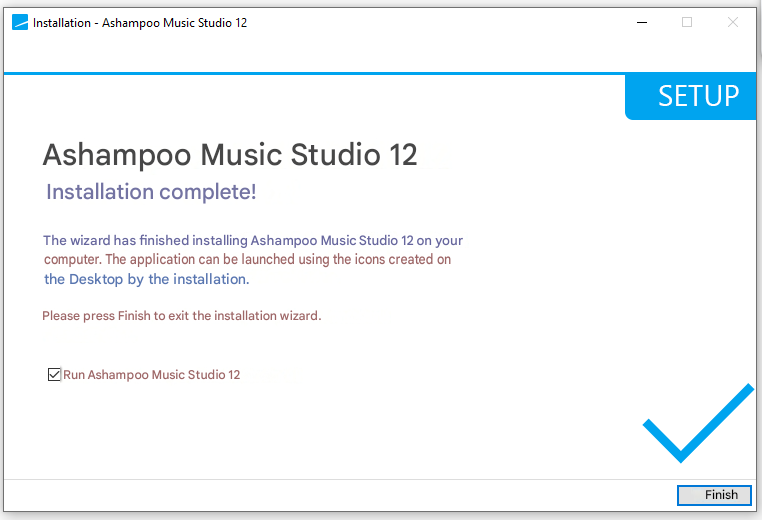Click the Ashampoo installer icon in title bar

pos(20,22)
